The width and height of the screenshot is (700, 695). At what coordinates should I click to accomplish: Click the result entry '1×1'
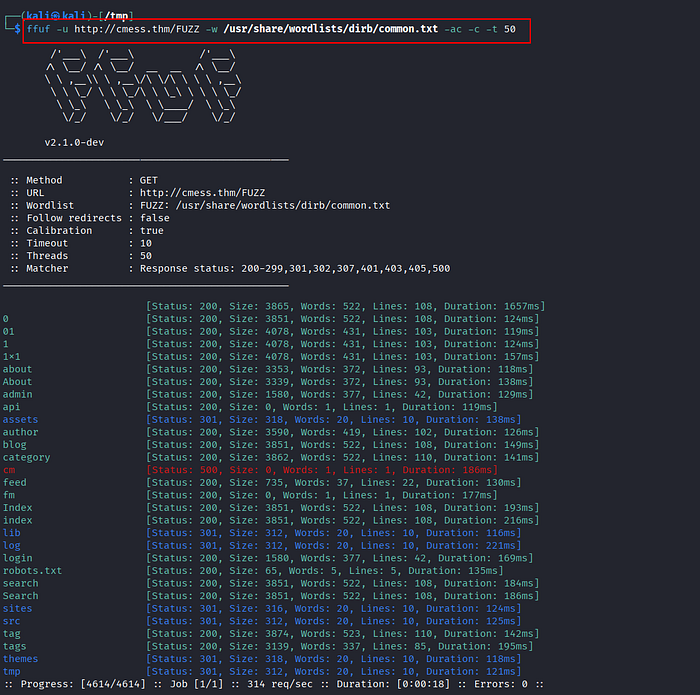(12, 357)
